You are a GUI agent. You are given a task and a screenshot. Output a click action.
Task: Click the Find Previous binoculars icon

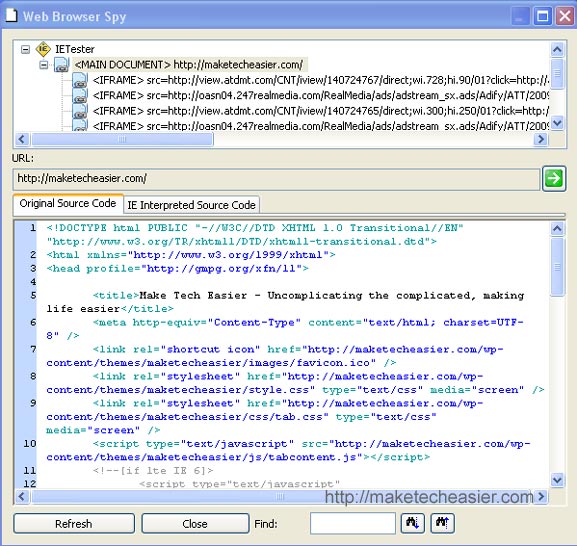click(x=442, y=523)
